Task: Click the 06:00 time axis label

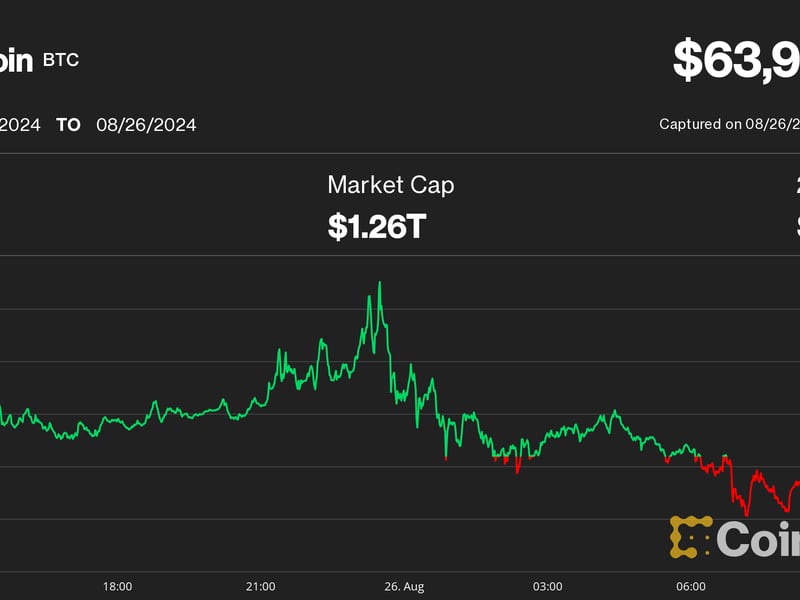Action: (x=691, y=586)
